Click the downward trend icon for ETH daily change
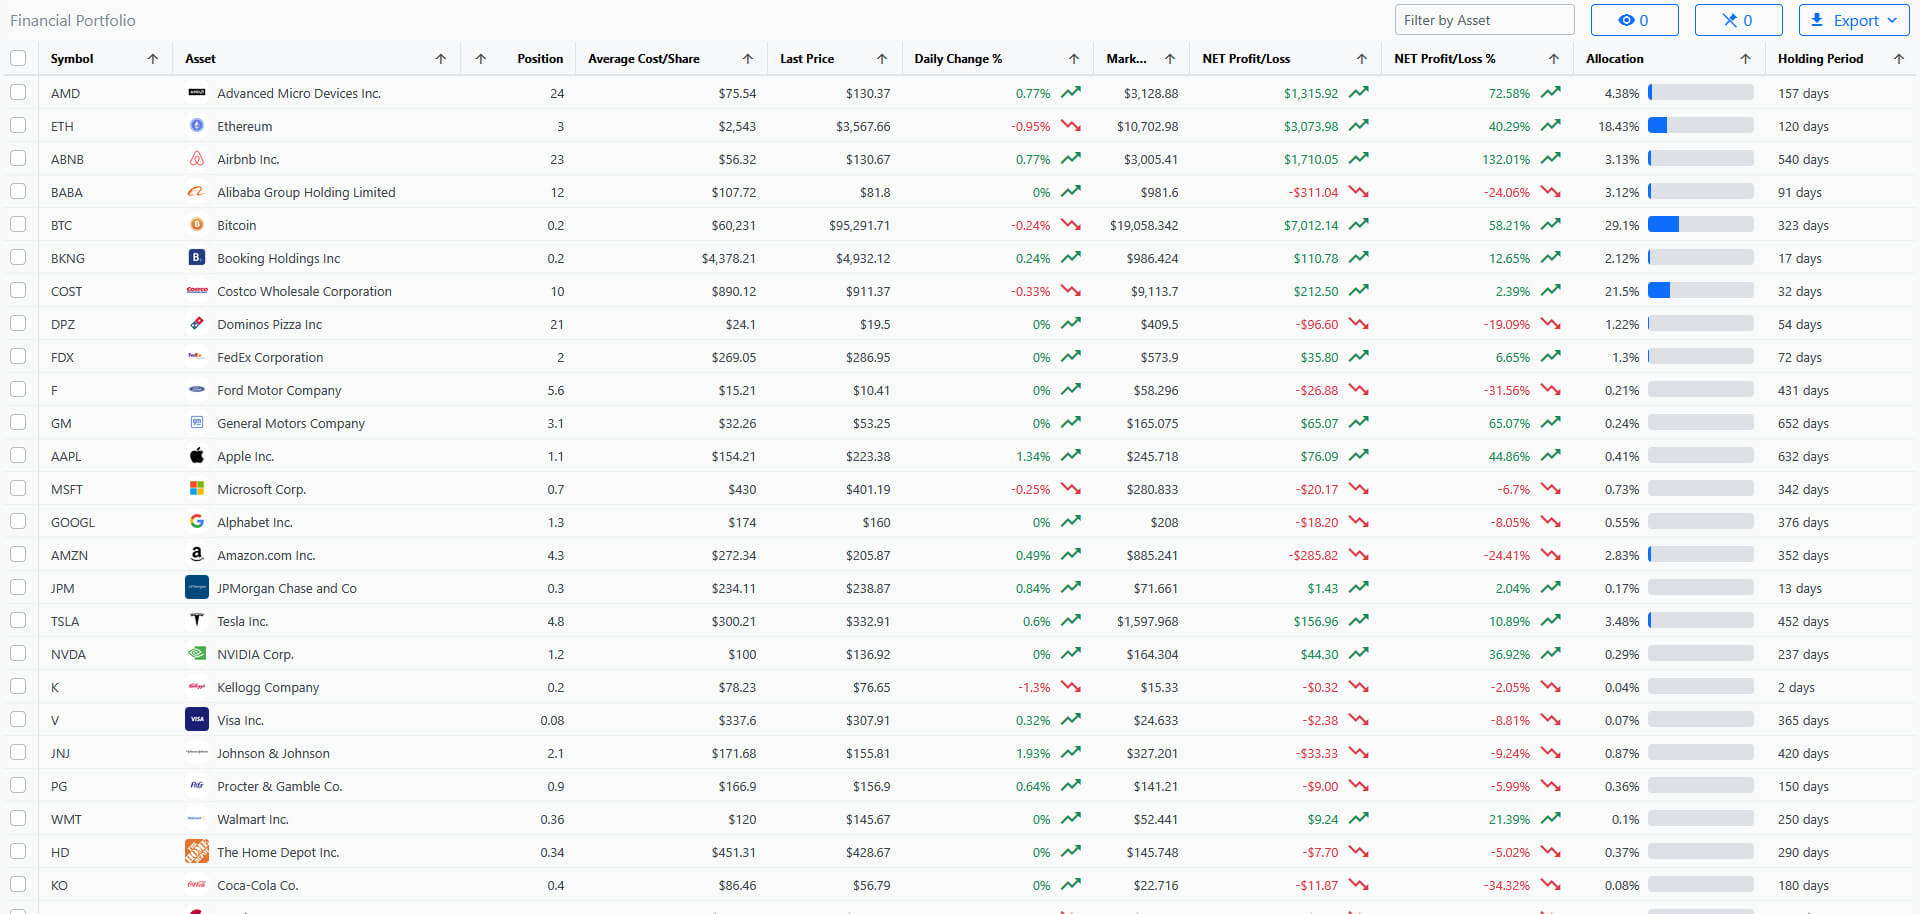 1071,126
